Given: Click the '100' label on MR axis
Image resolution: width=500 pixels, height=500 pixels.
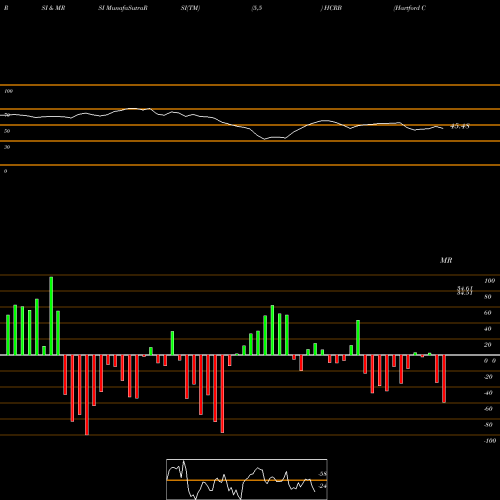Looking at the screenshot, I should coord(489,281).
